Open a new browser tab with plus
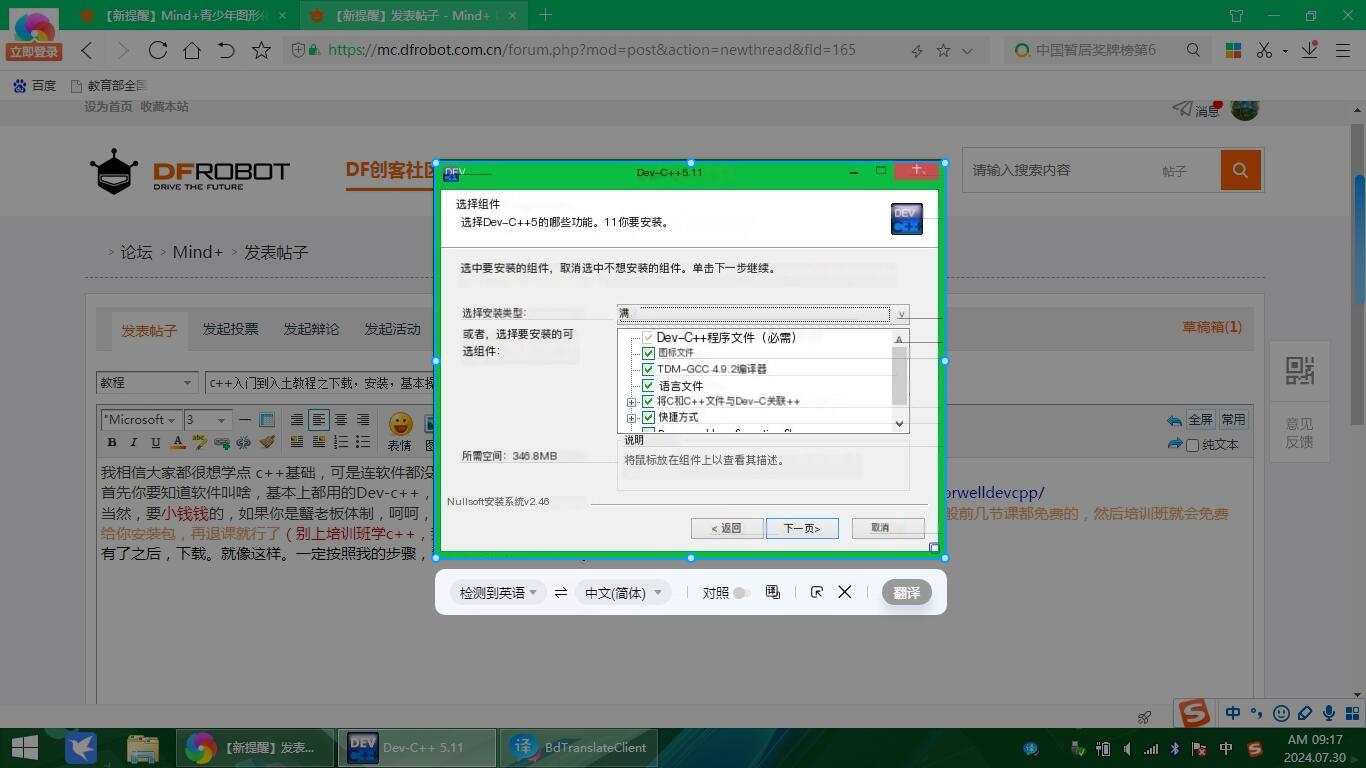 pyautogui.click(x=545, y=15)
